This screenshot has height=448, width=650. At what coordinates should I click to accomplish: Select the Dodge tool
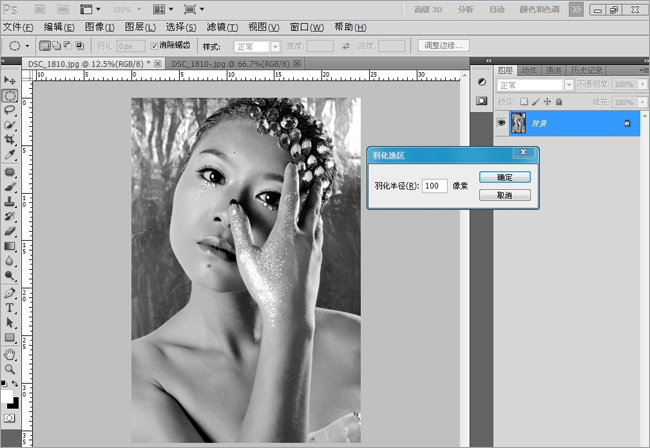(10, 276)
